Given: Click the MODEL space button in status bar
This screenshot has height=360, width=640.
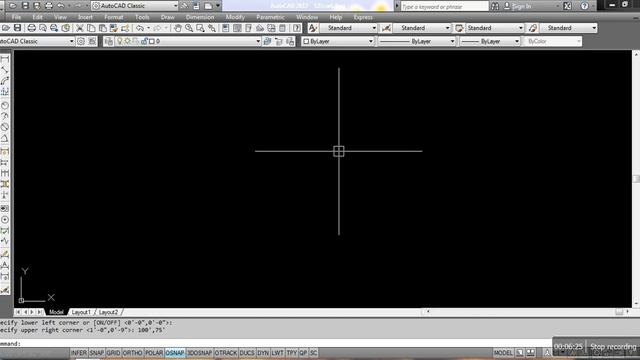Looking at the screenshot, I should pos(503,353).
